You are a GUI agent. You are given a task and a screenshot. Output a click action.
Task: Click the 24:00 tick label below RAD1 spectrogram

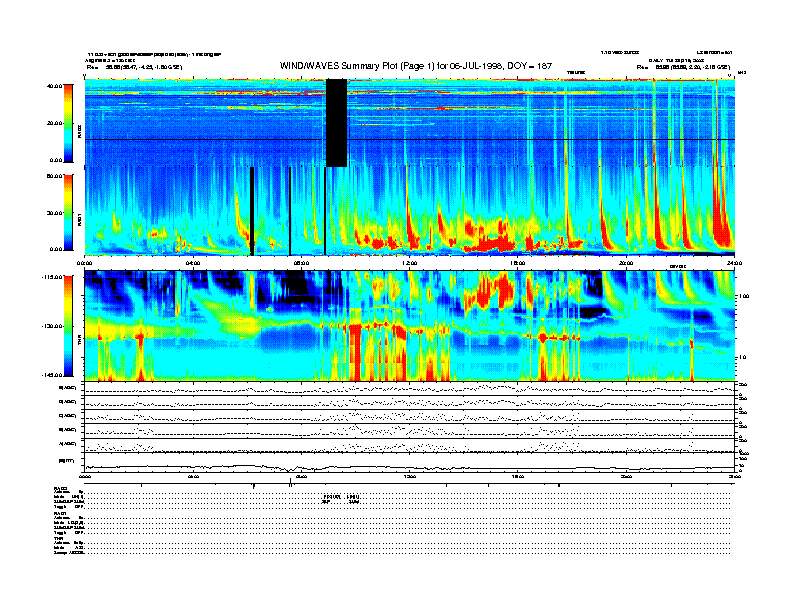[734, 263]
